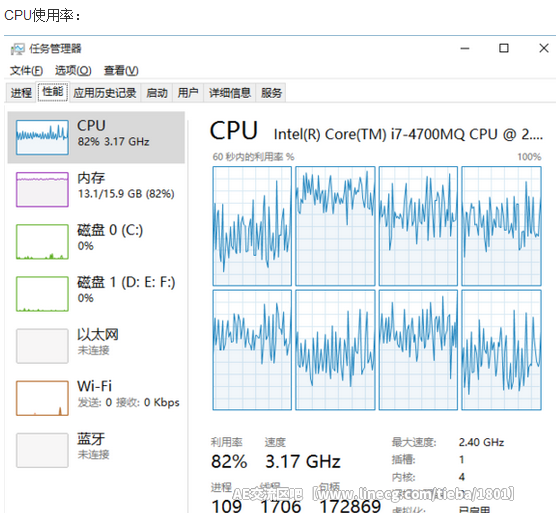Click the gray 以太网 thumbnail box
This screenshot has height=513, width=556.
pos(42,346)
